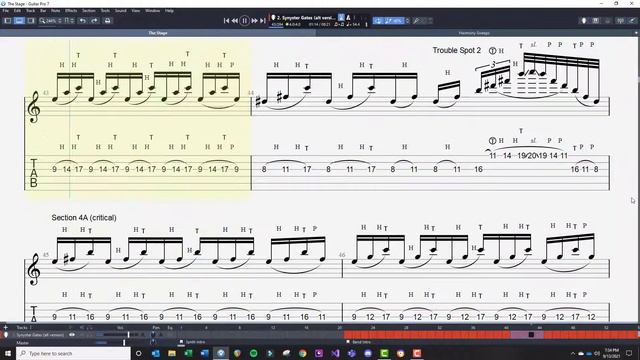
Task: Click the undo arrow in the toolbar
Action: pyautogui.click(x=83, y=20)
